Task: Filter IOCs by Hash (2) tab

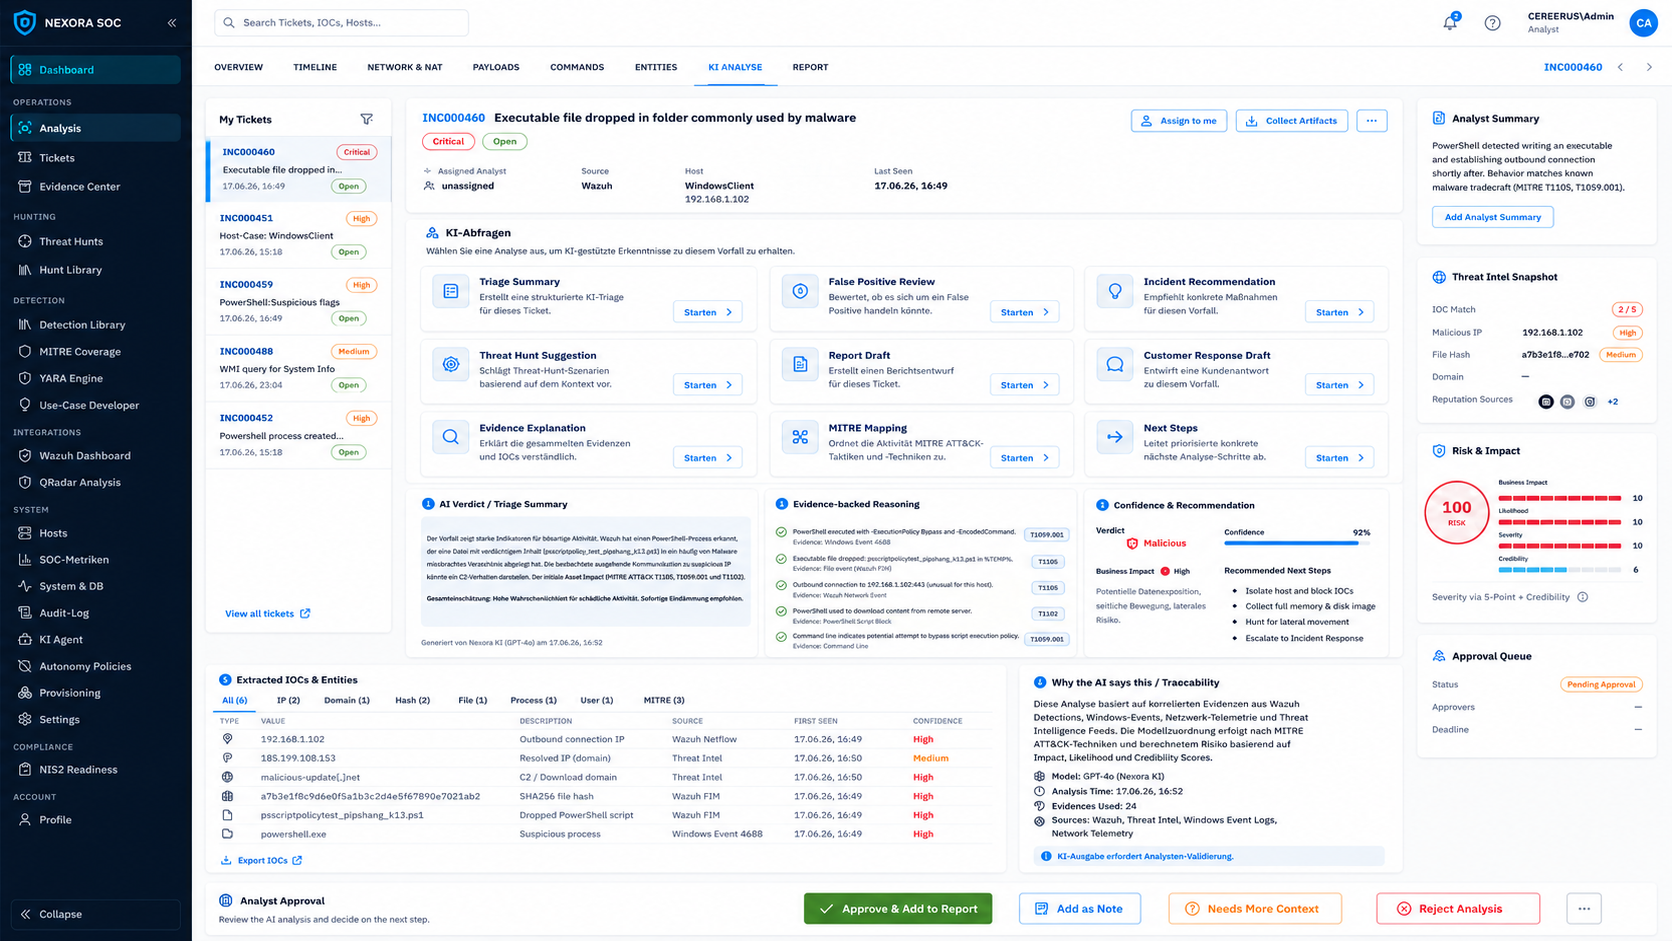Action: pos(412,700)
